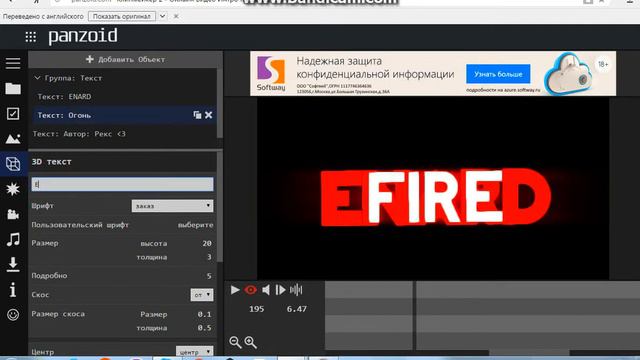The height and width of the screenshot is (360, 640).
Task: Click the FIRED preview canvas
Action: (433, 189)
